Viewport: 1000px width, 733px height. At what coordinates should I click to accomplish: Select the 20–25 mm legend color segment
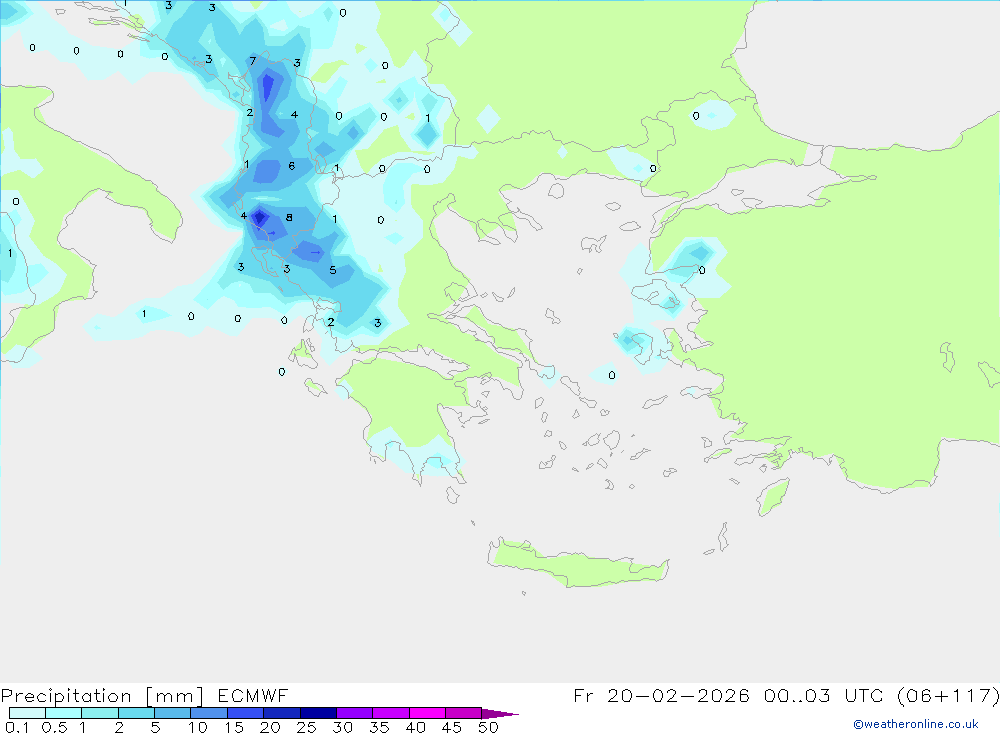tap(281, 713)
